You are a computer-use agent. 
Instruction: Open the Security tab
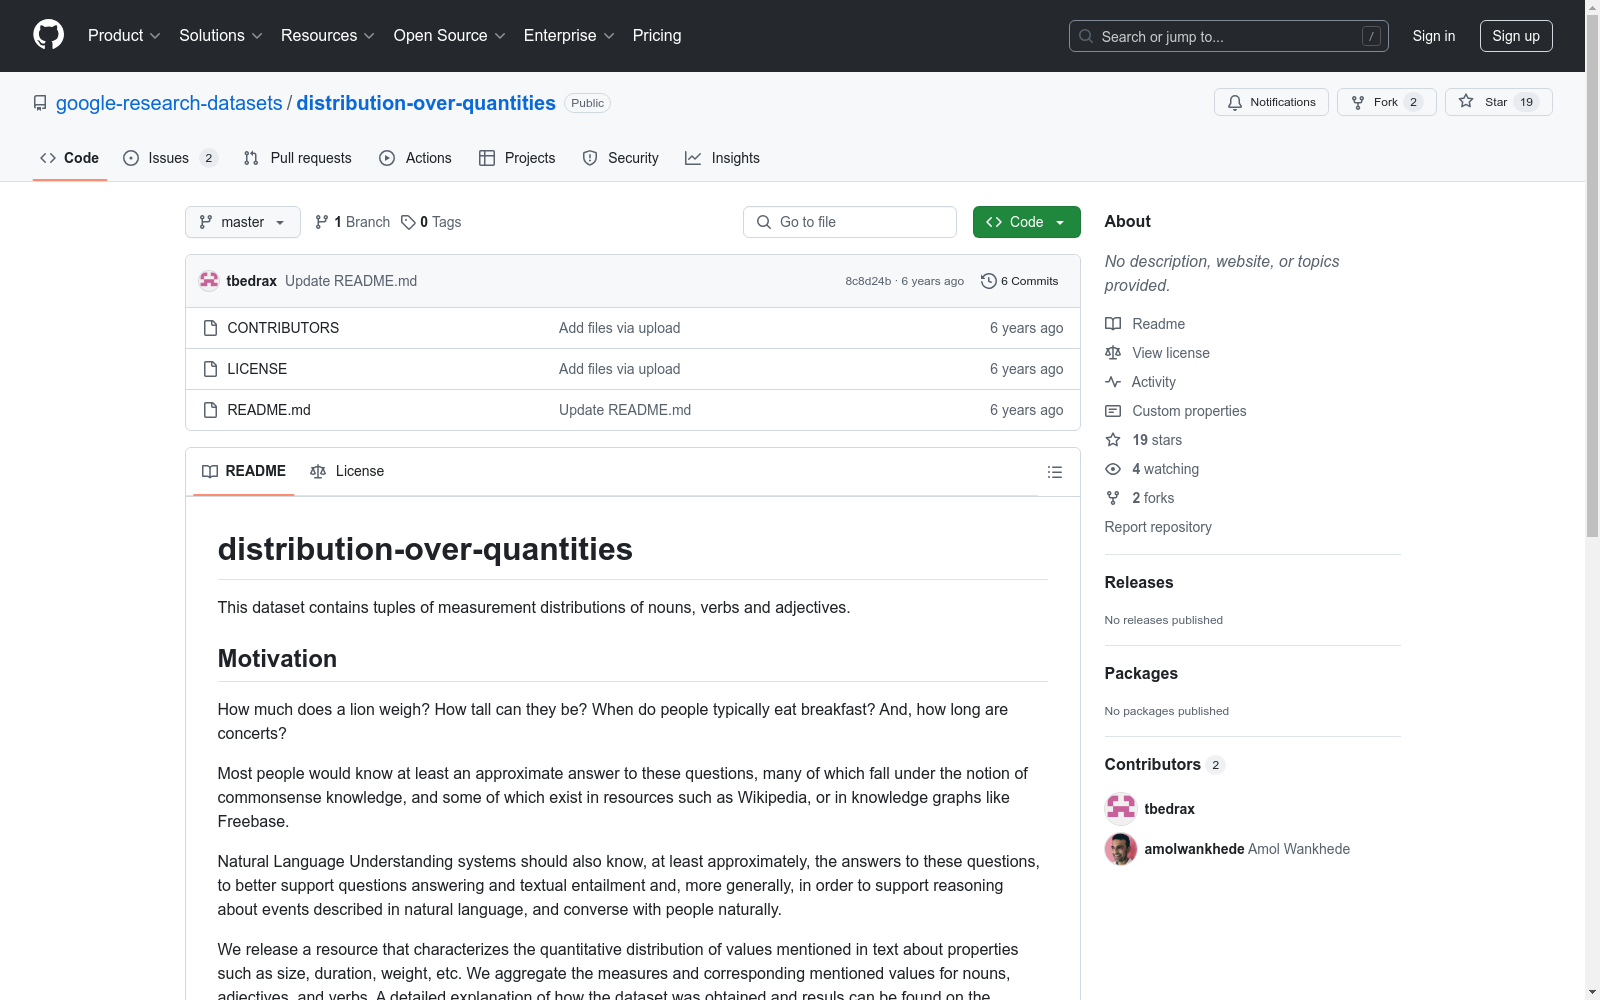(621, 158)
